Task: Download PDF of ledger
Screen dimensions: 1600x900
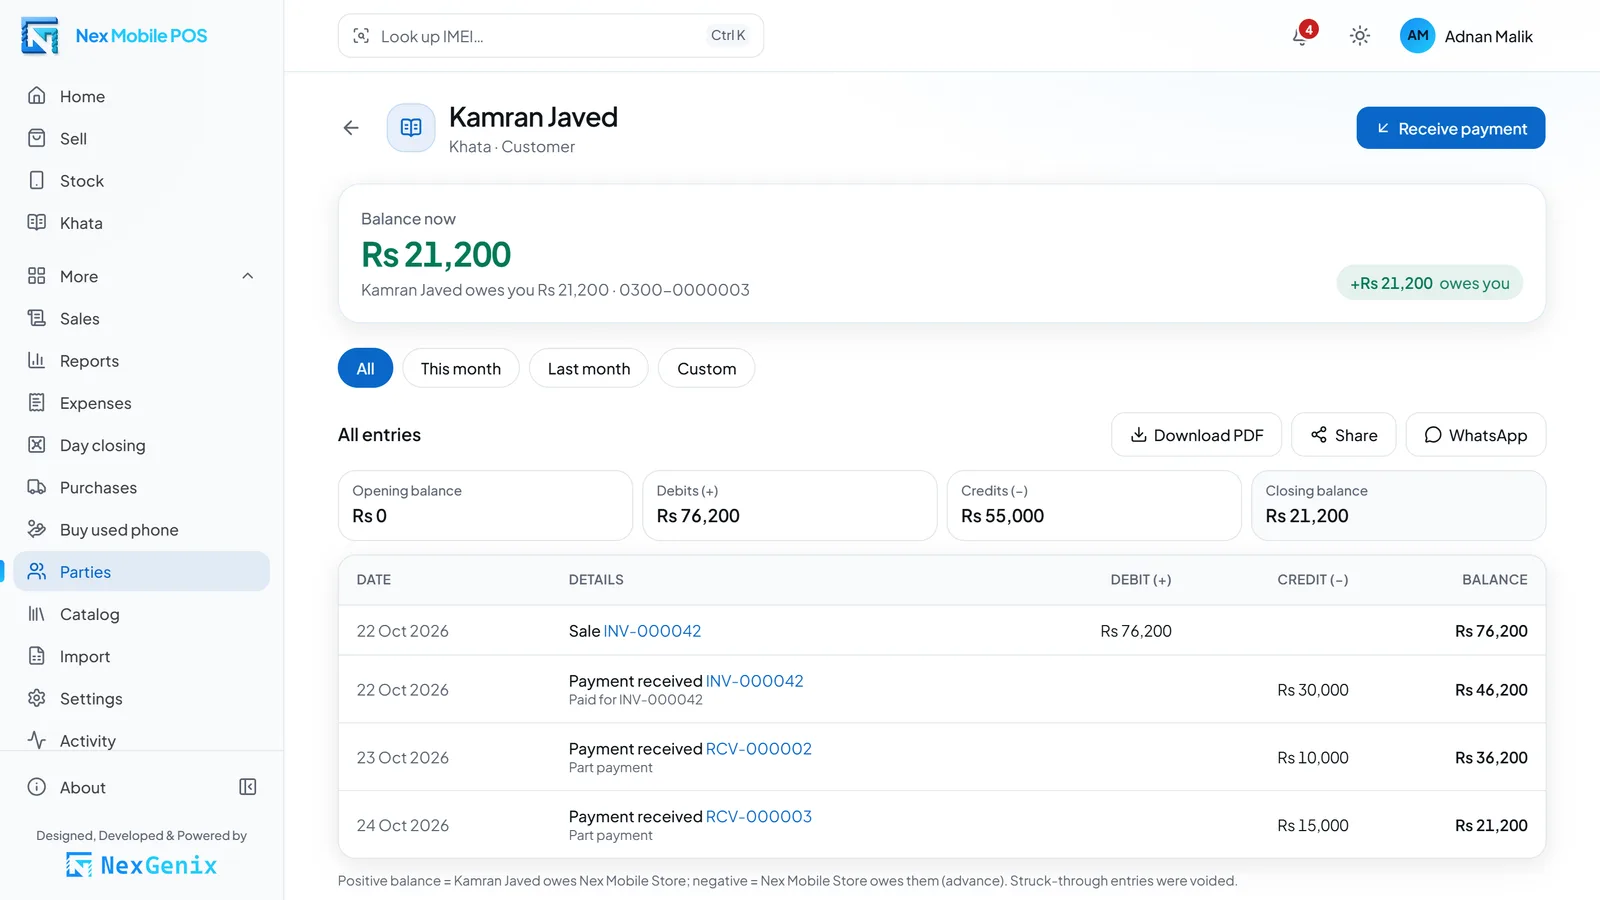Action: 1196,435
